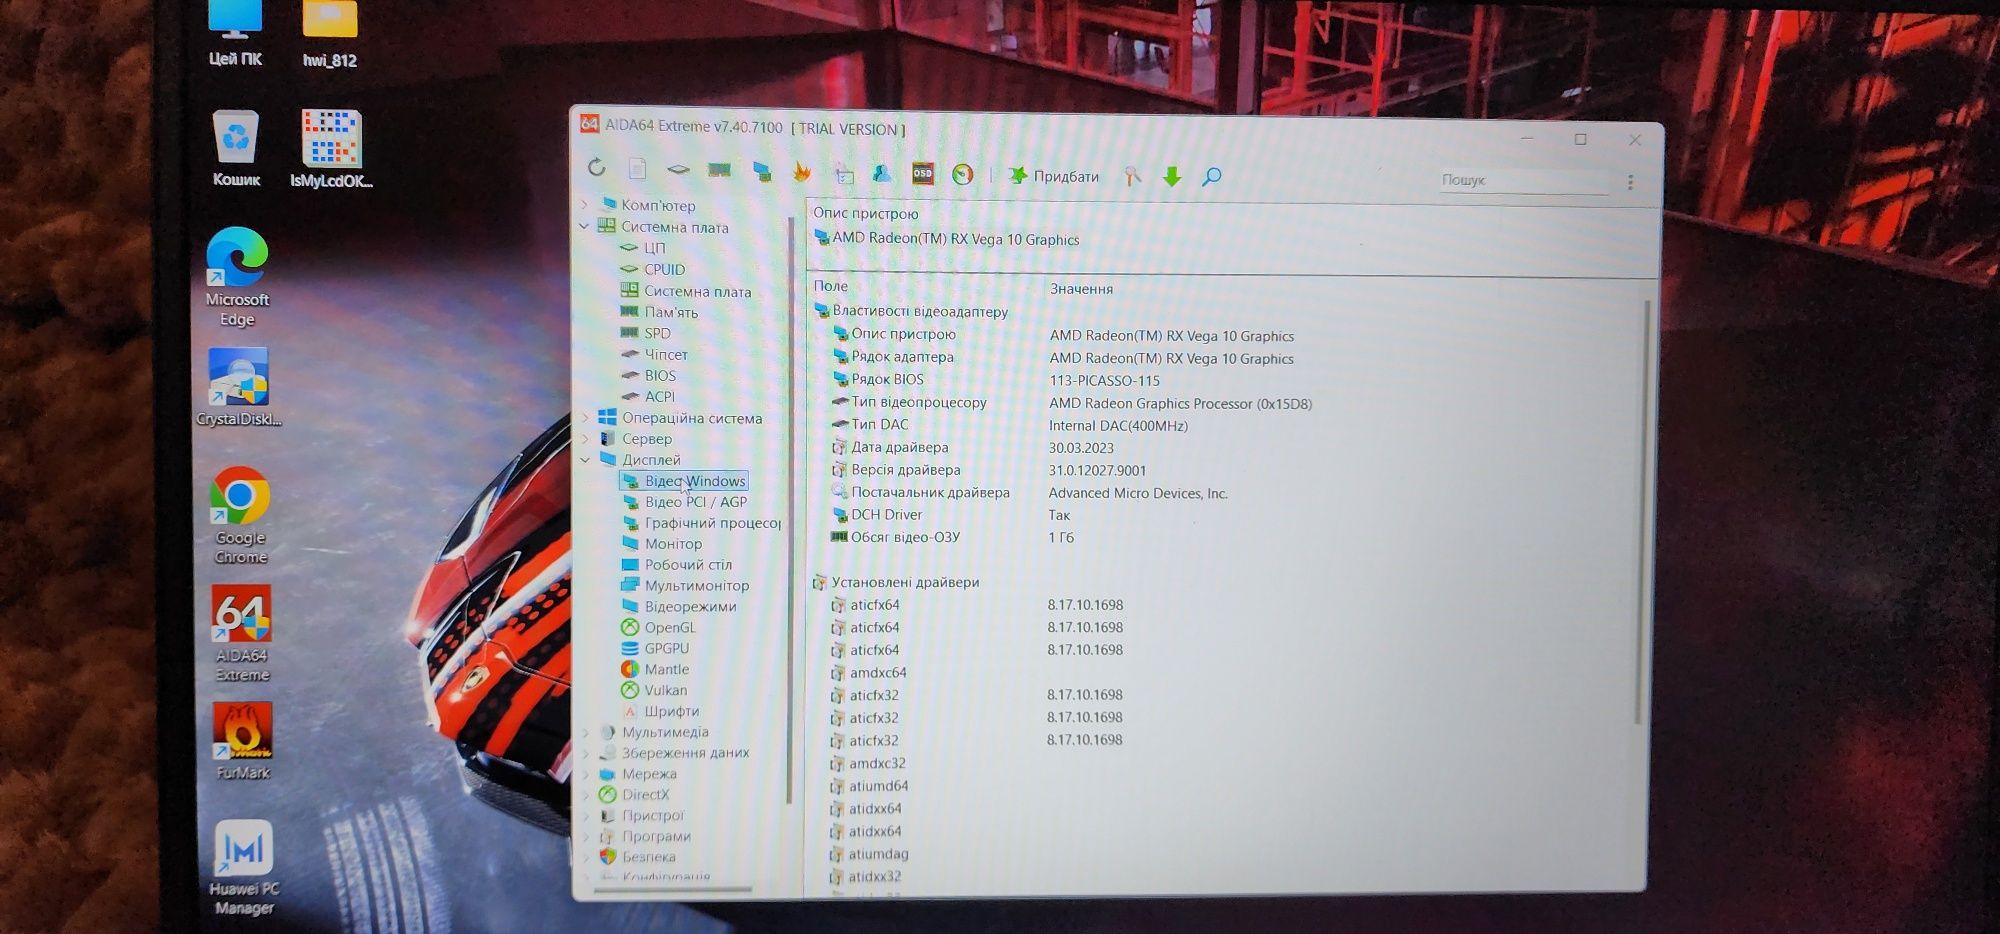
Task: Open the Report page icon in toolbar
Action: click(x=638, y=169)
